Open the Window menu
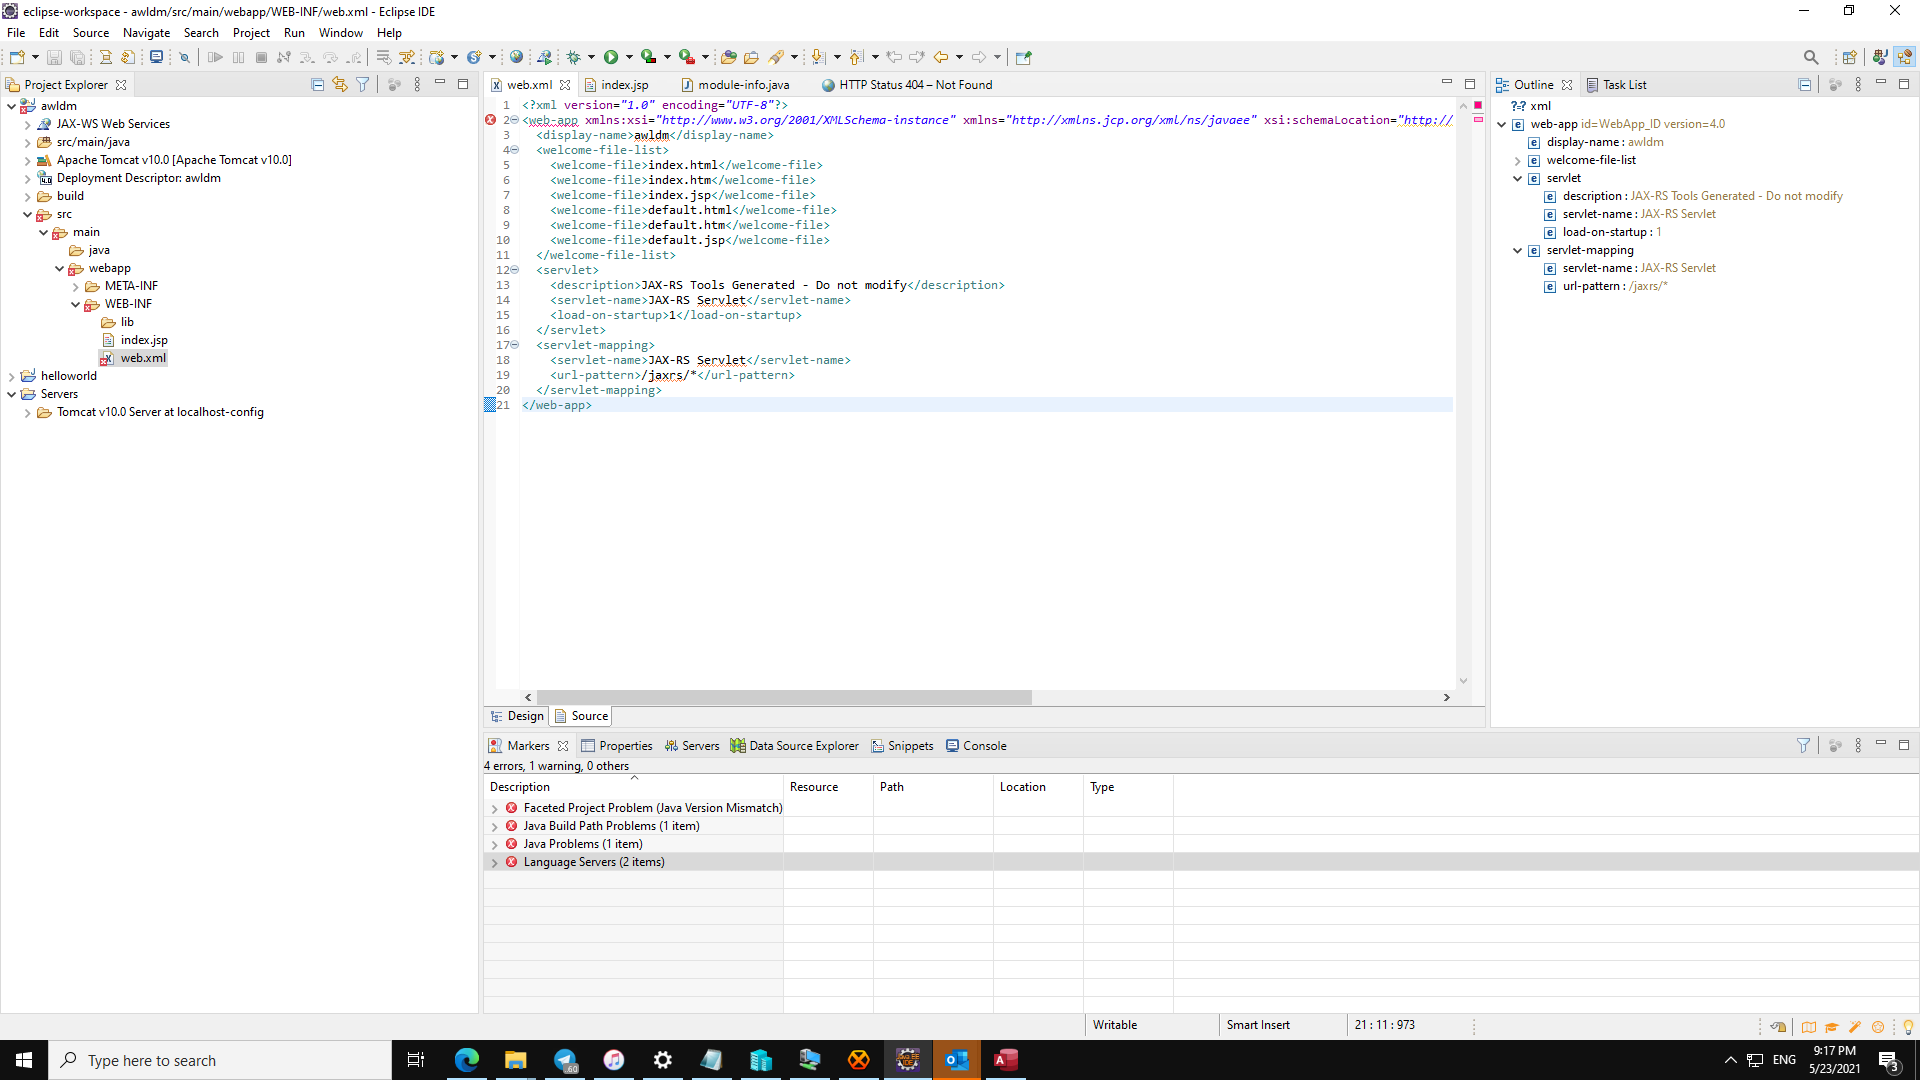The width and height of the screenshot is (1920, 1080). (340, 33)
